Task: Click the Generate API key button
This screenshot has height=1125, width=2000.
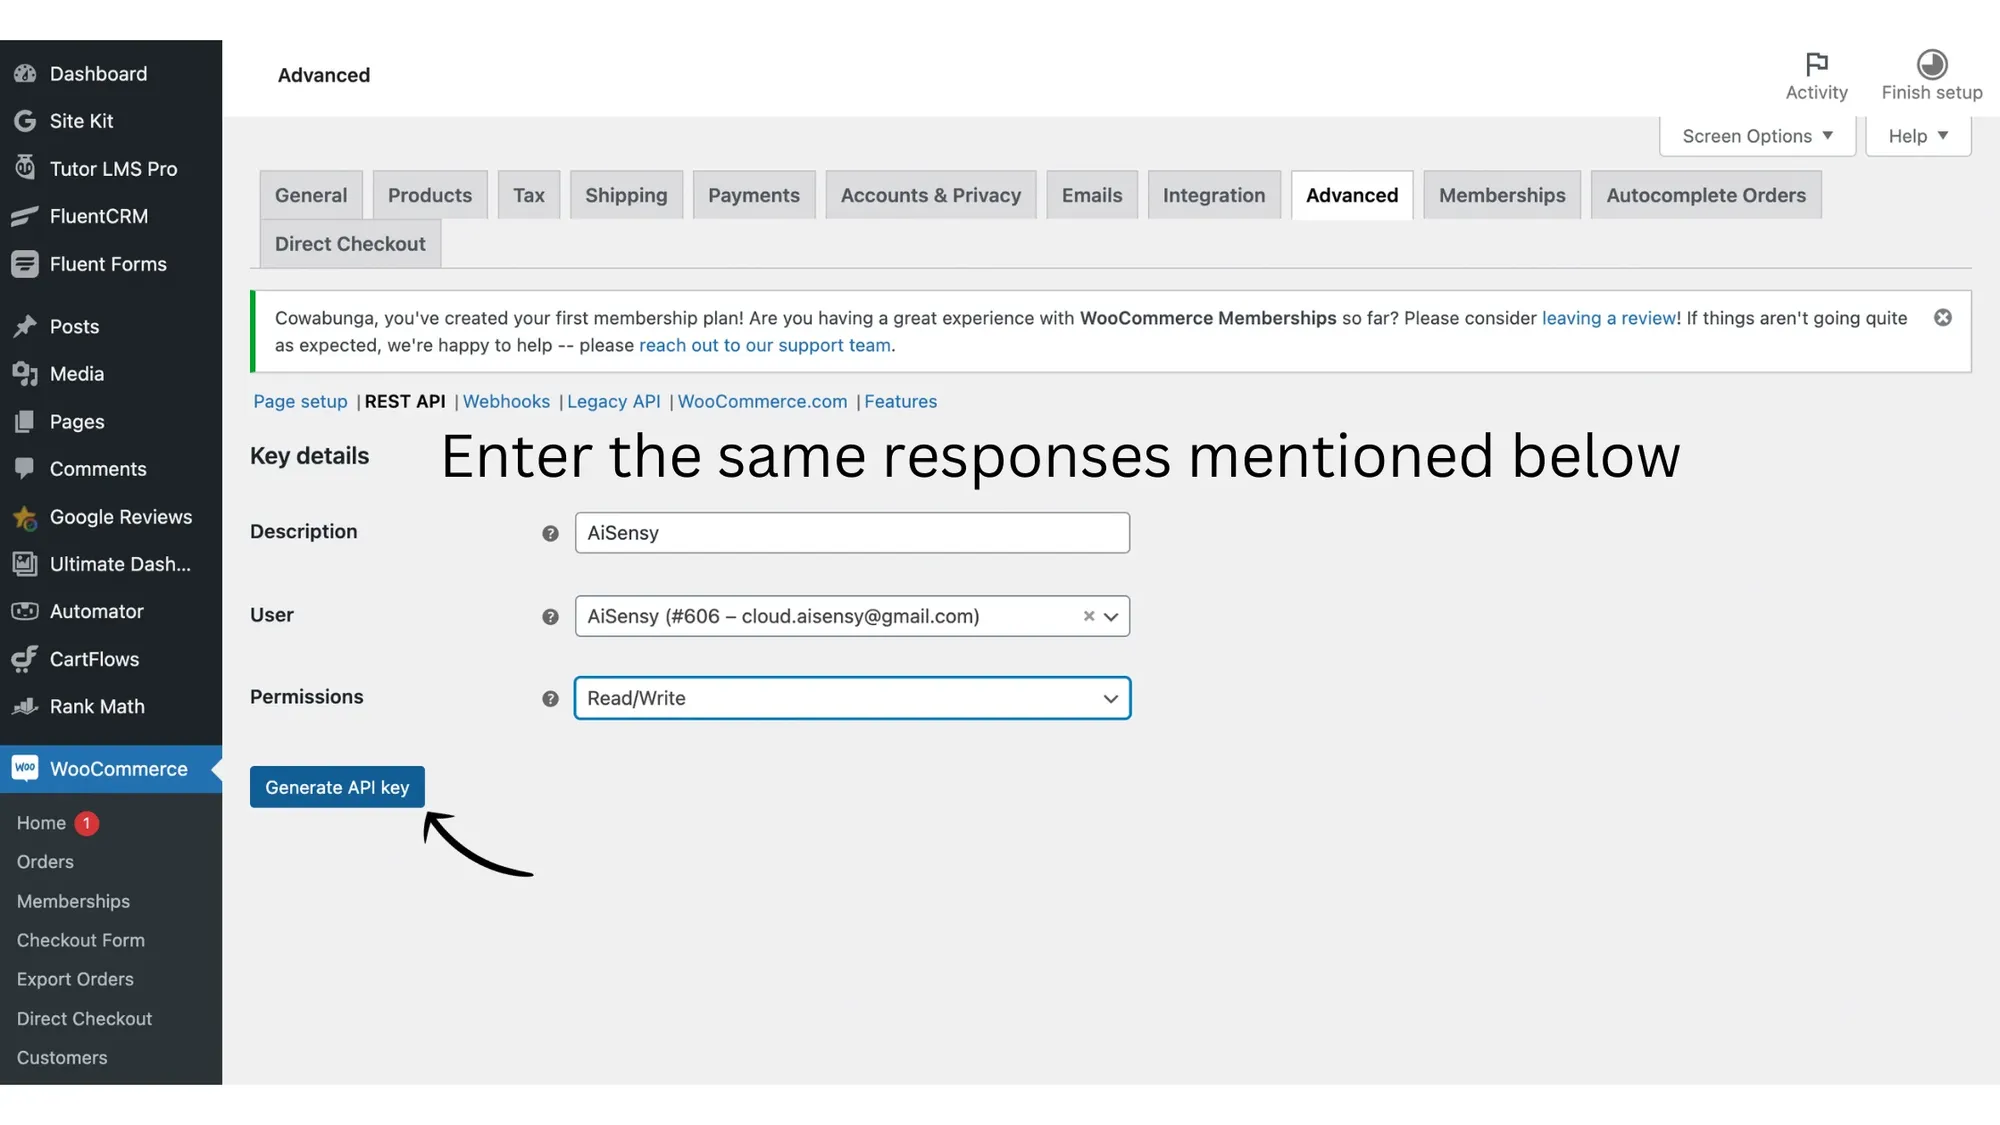Action: pos(337,787)
